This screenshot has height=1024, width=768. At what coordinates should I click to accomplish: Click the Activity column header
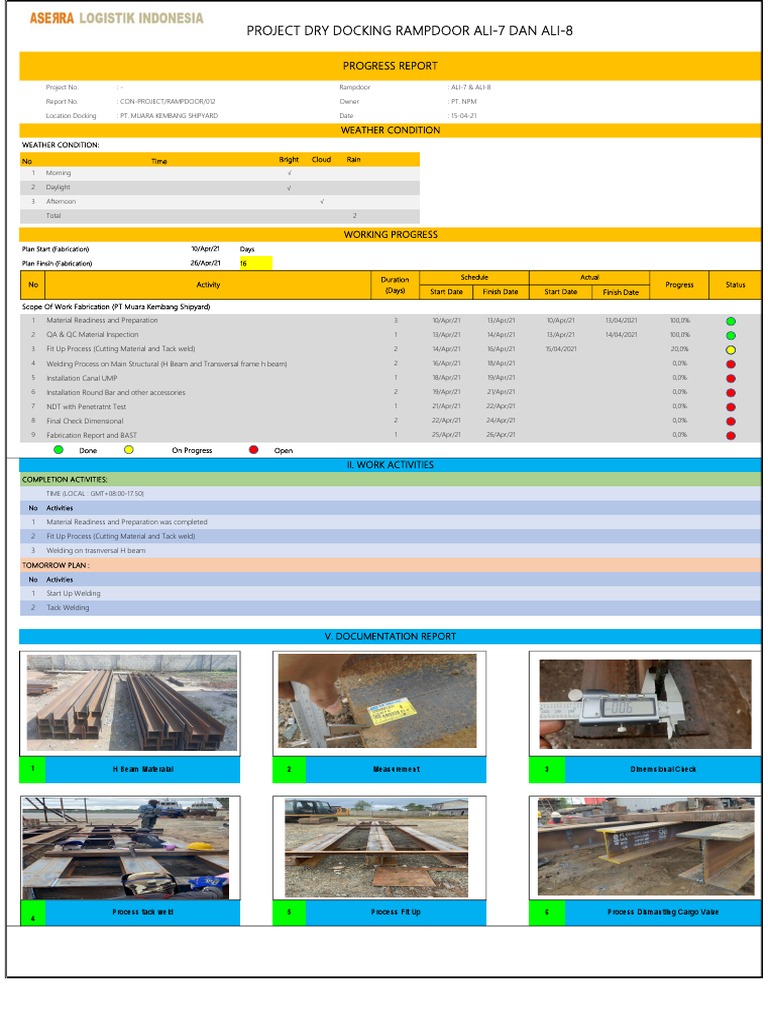208,285
